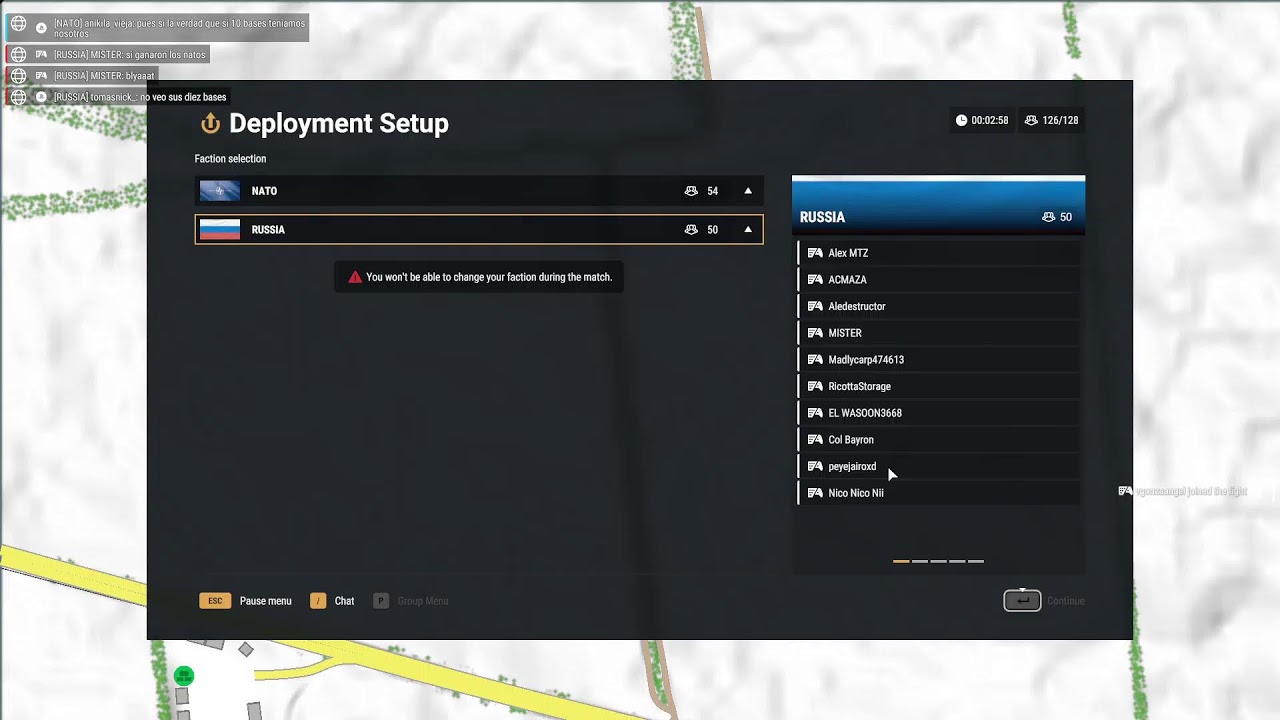
Task: Click the faction change warning message
Action: tap(479, 277)
